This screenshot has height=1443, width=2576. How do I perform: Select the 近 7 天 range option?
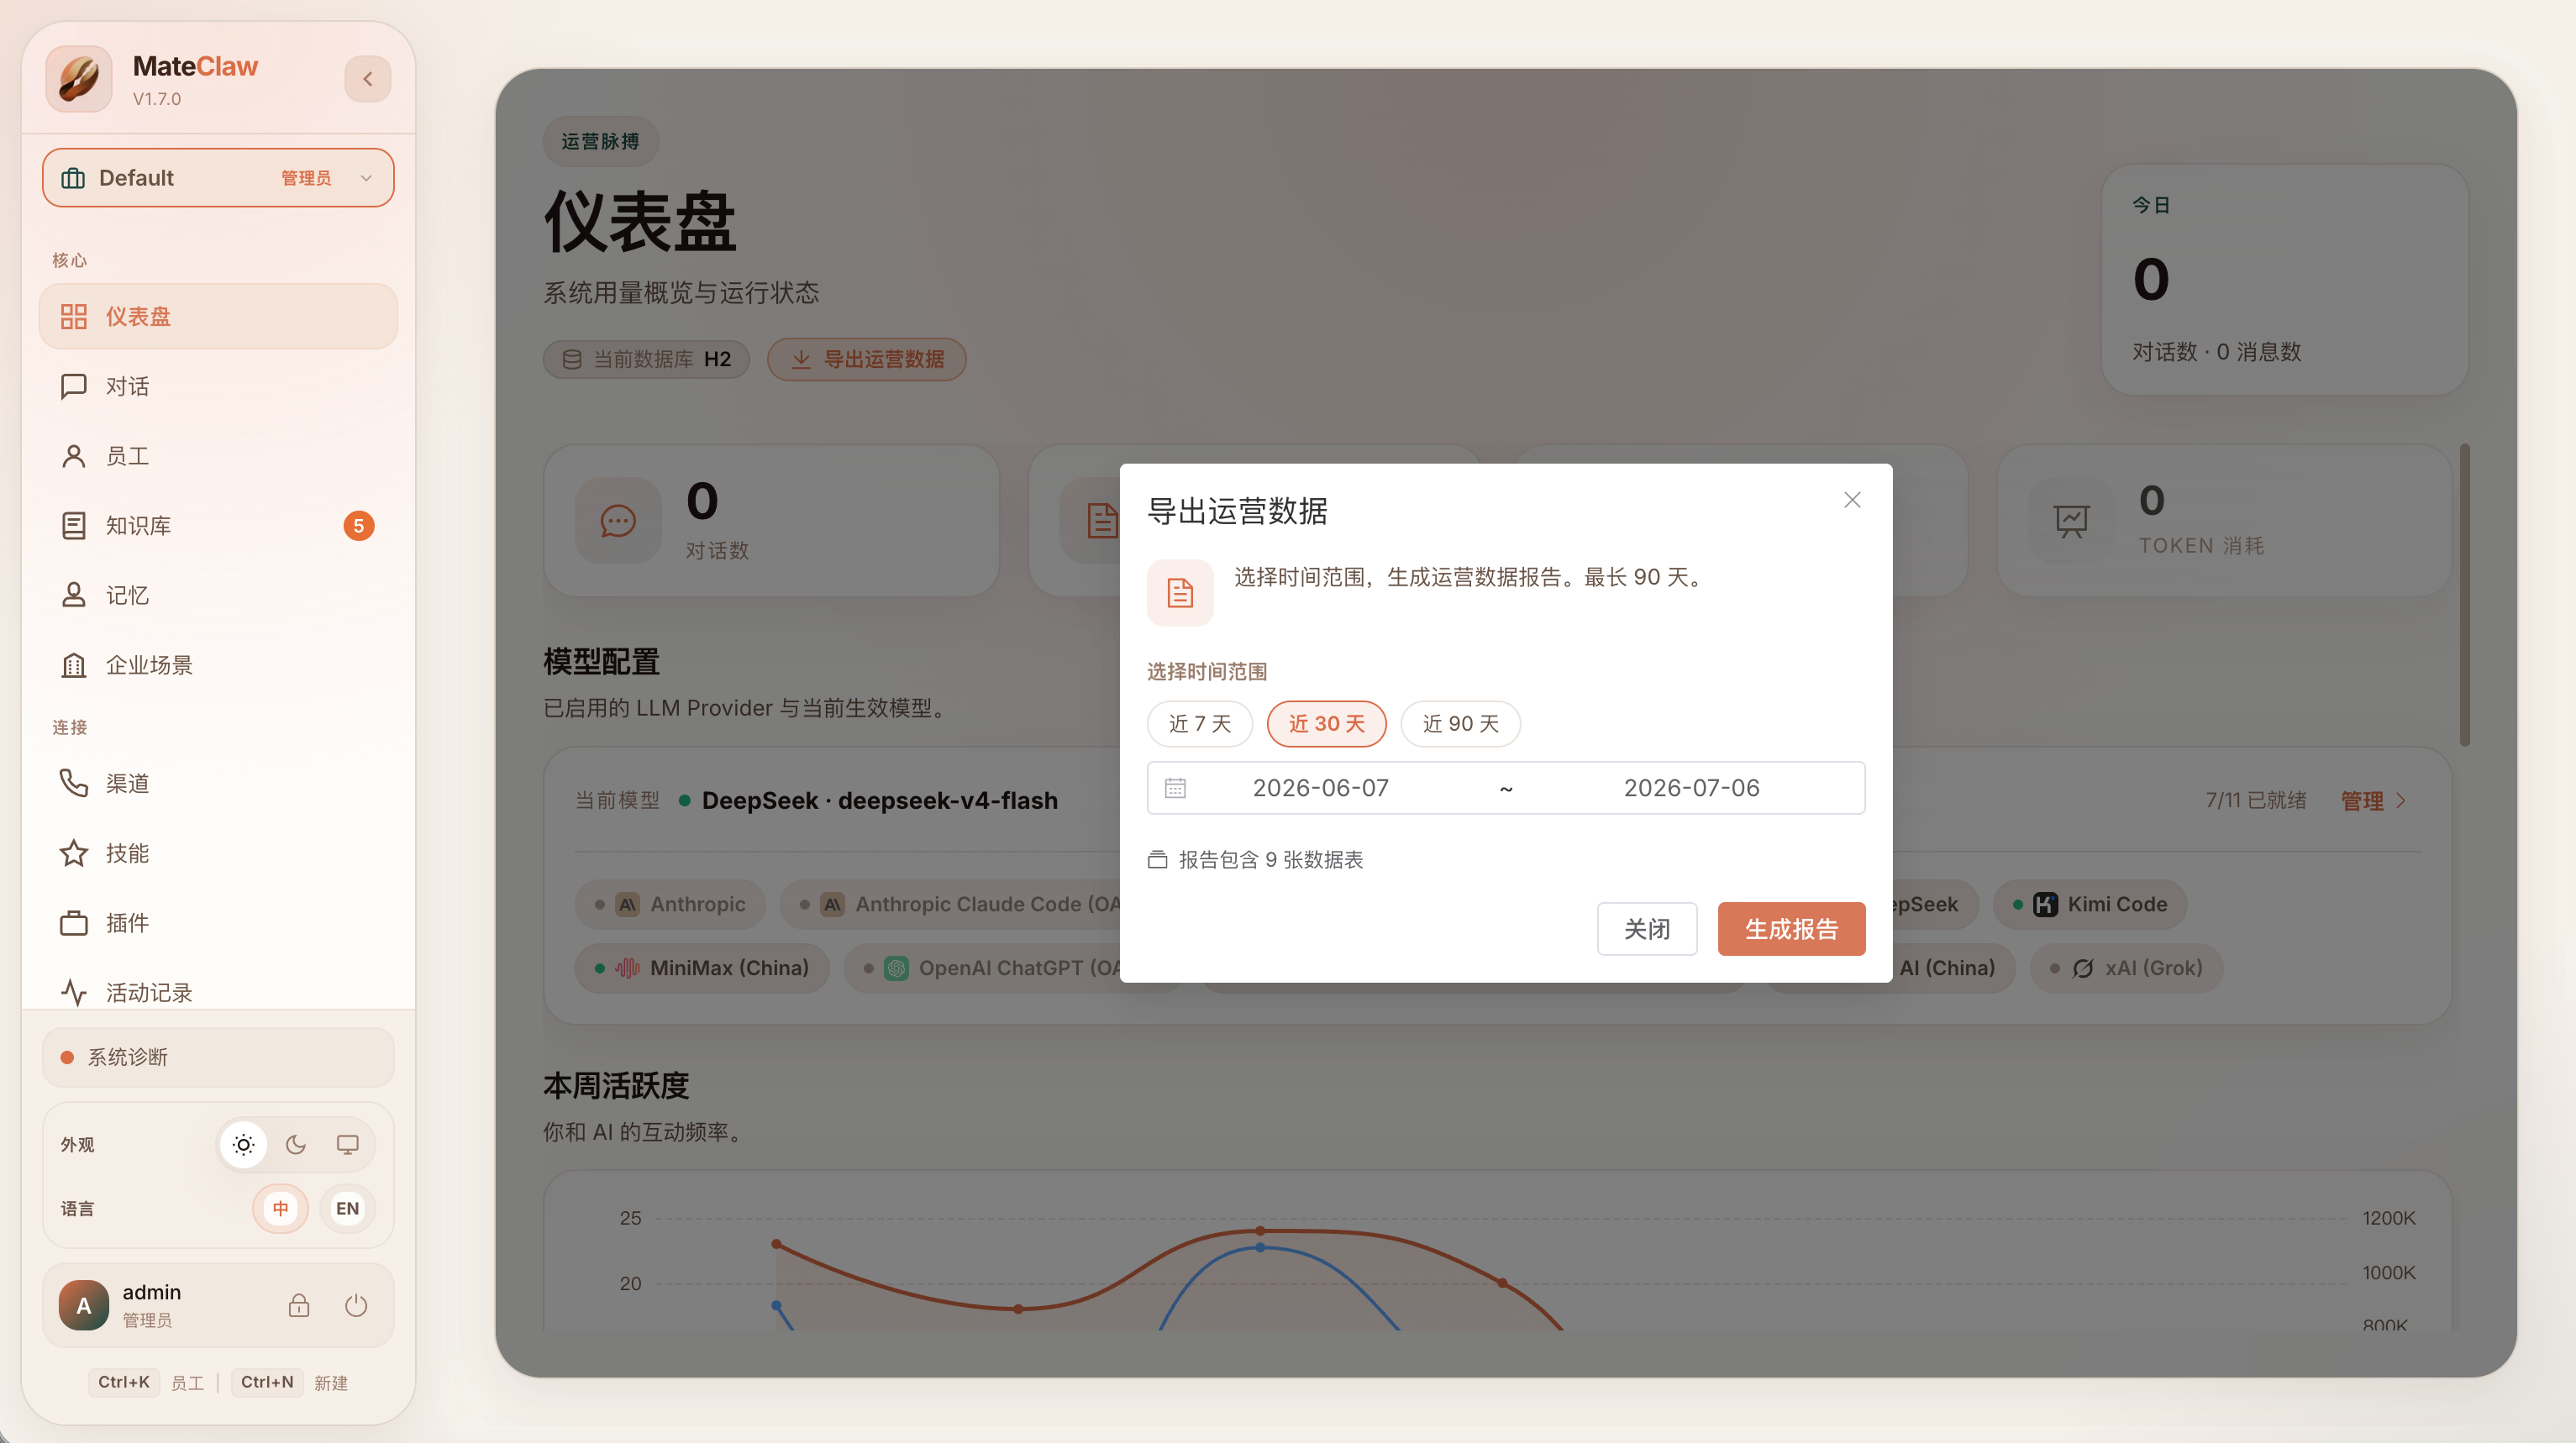(1200, 724)
